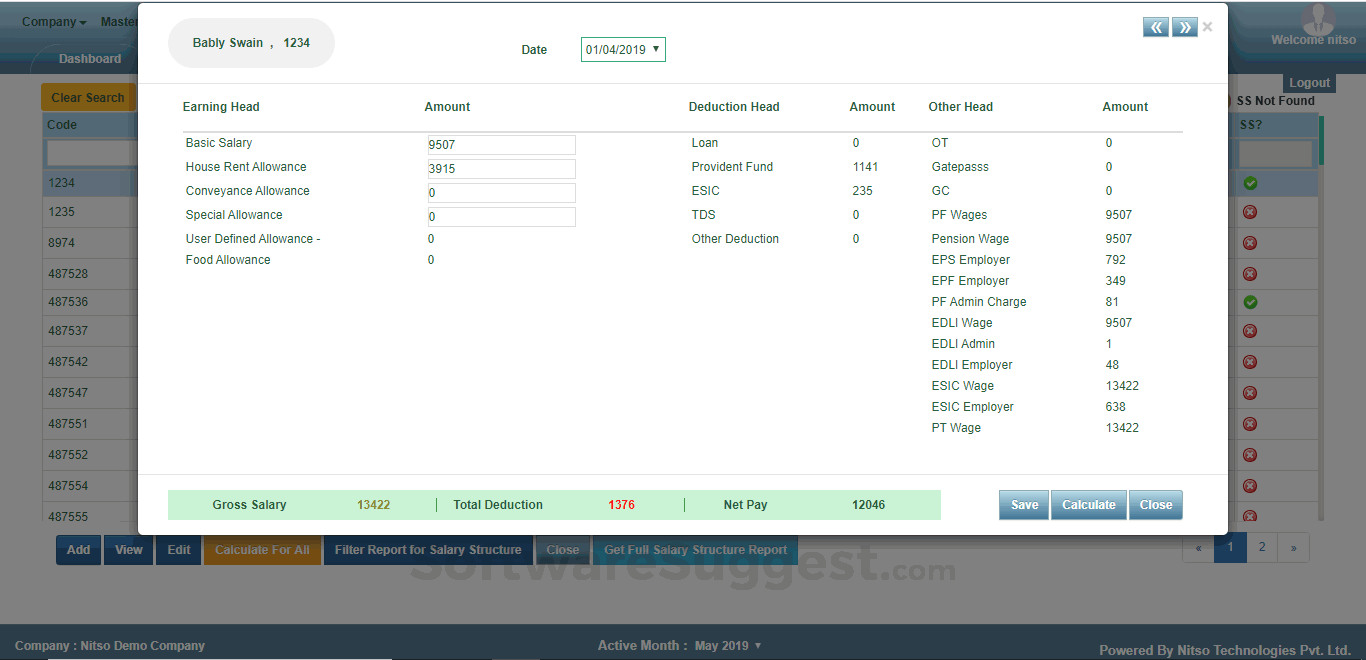
Task: Toggle the green check status beside 487536
Action: click(1250, 302)
